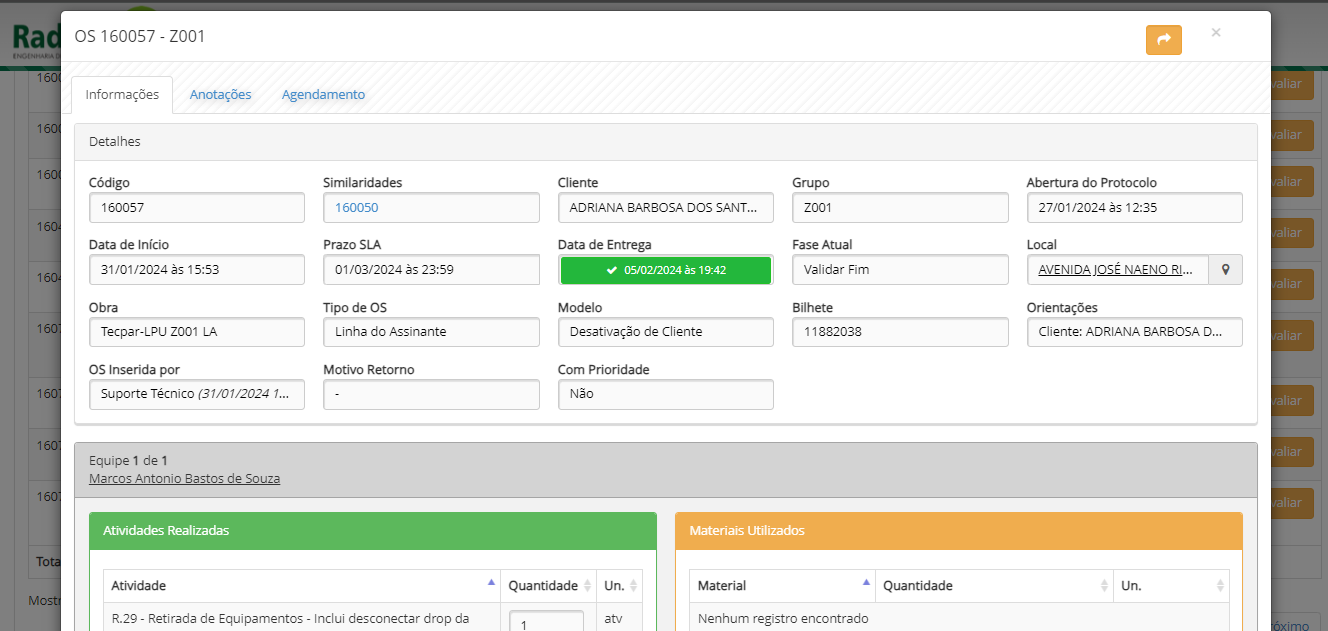Open the Agendamento tab

tap(323, 95)
